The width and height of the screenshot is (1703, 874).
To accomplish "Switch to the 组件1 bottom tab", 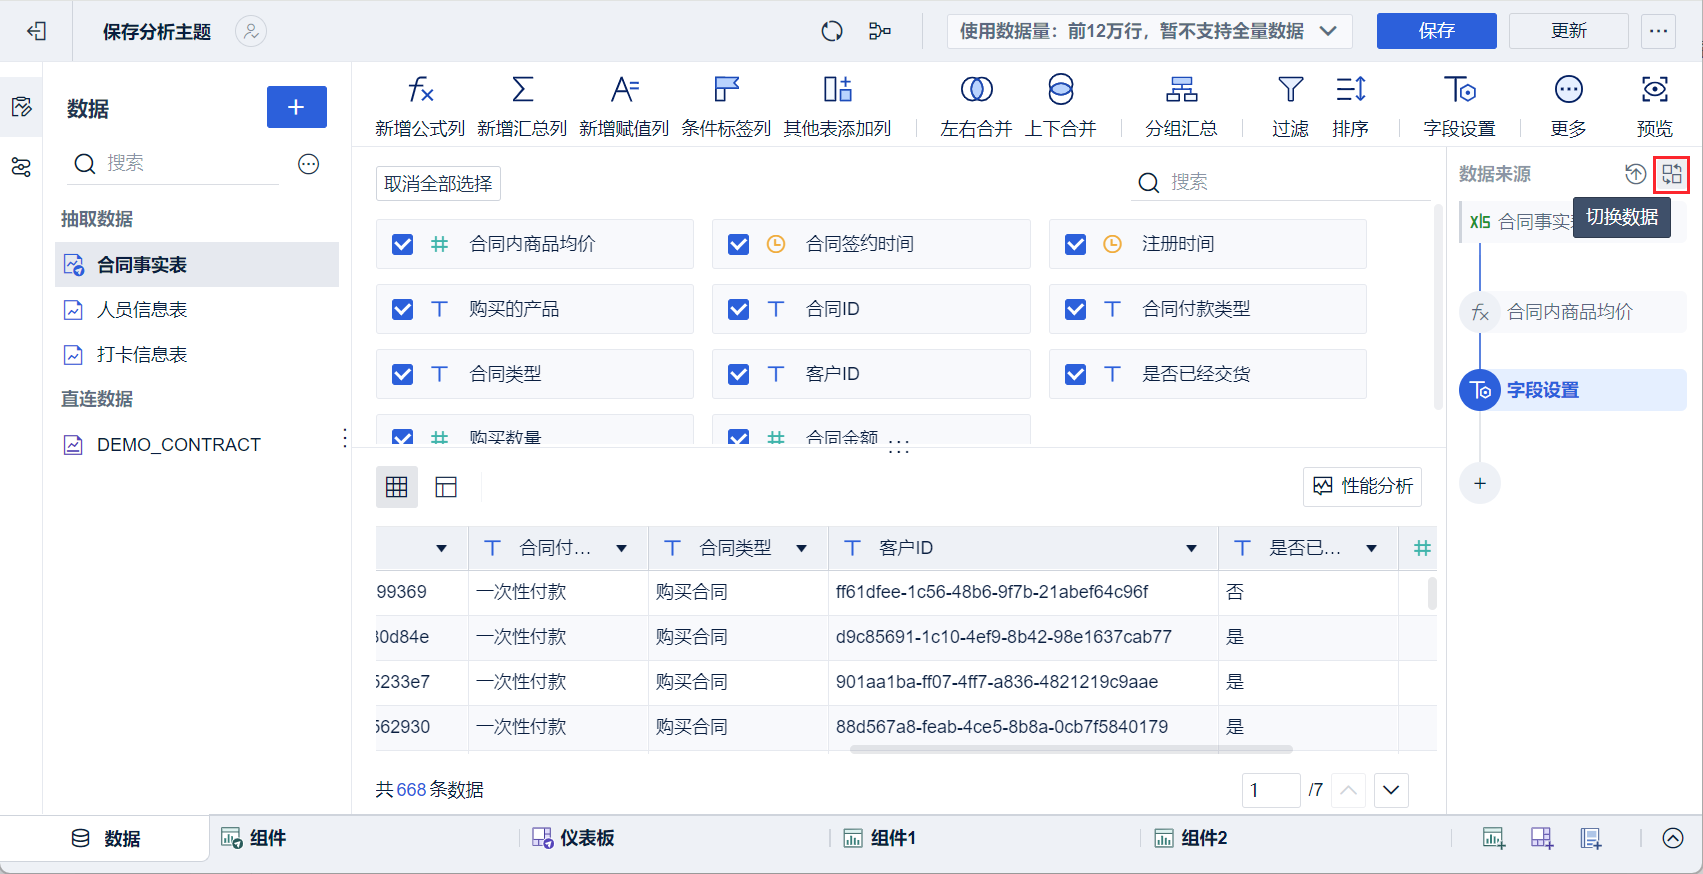I will click(x=880, y=838).
